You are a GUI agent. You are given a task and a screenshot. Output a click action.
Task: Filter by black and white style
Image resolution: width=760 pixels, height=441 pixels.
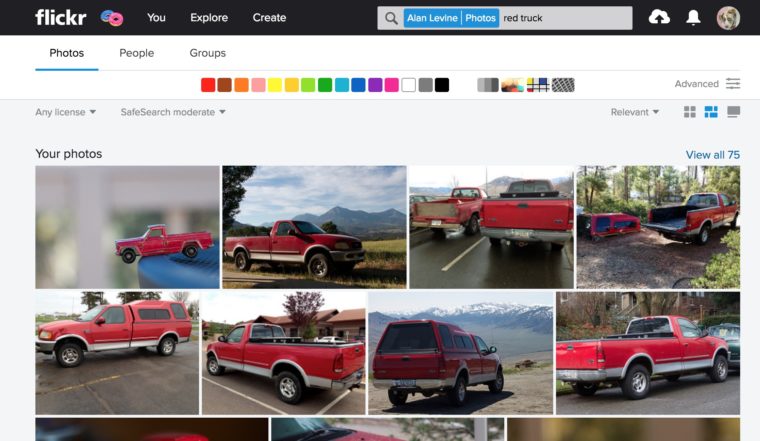click(x=488, y=85)
